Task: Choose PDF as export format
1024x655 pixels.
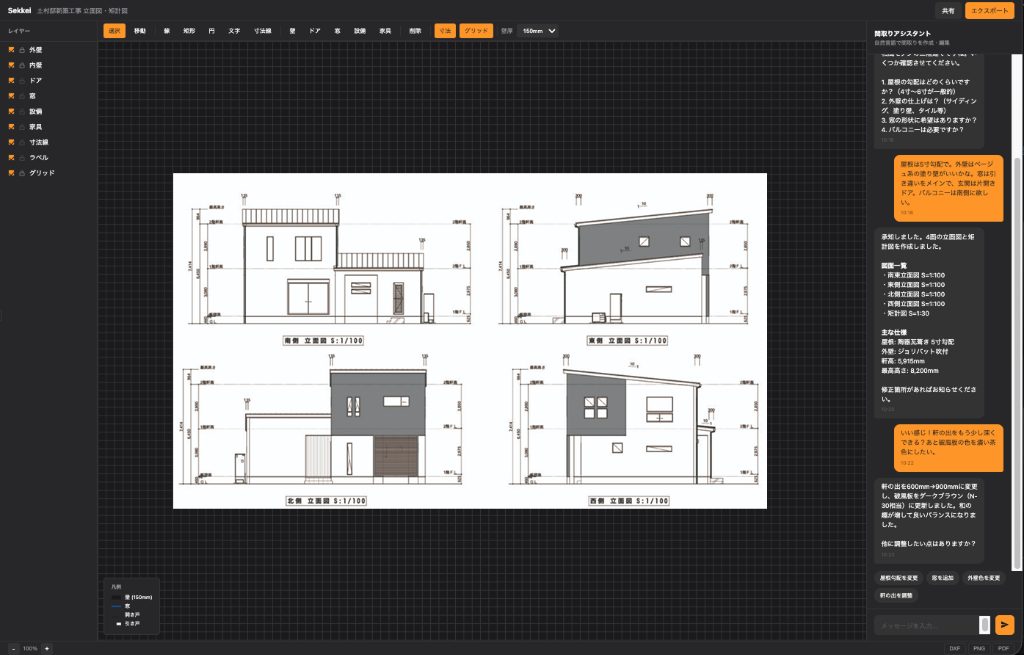Action: click(x=1004, y=648)
